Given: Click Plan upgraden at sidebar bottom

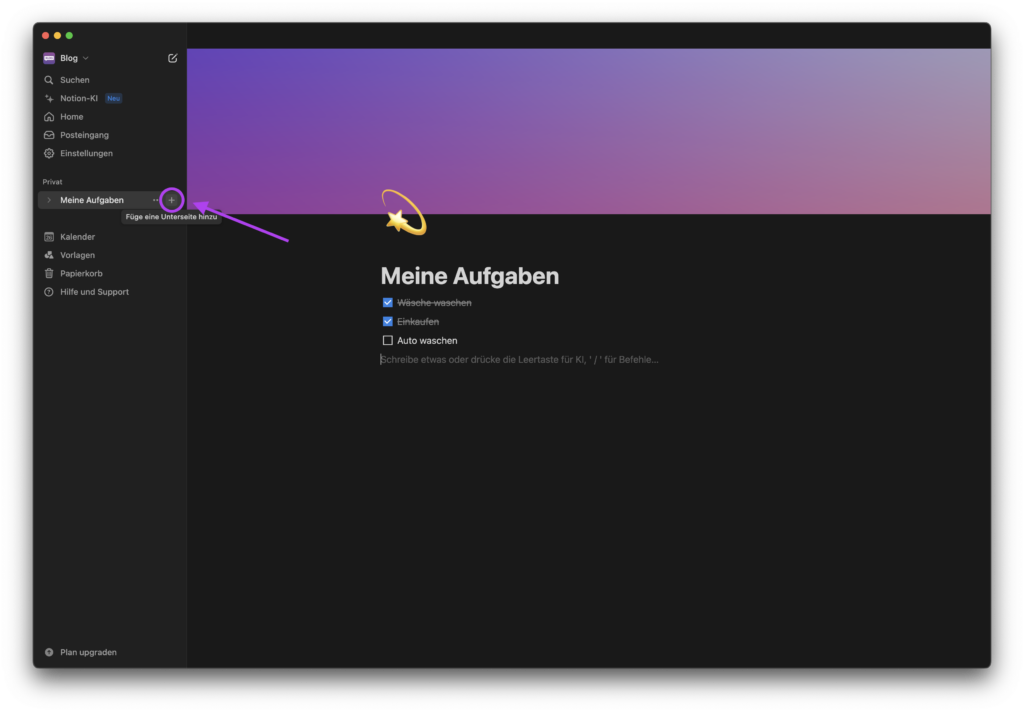Looking at the screenshot, I should [x=88, y=652].
